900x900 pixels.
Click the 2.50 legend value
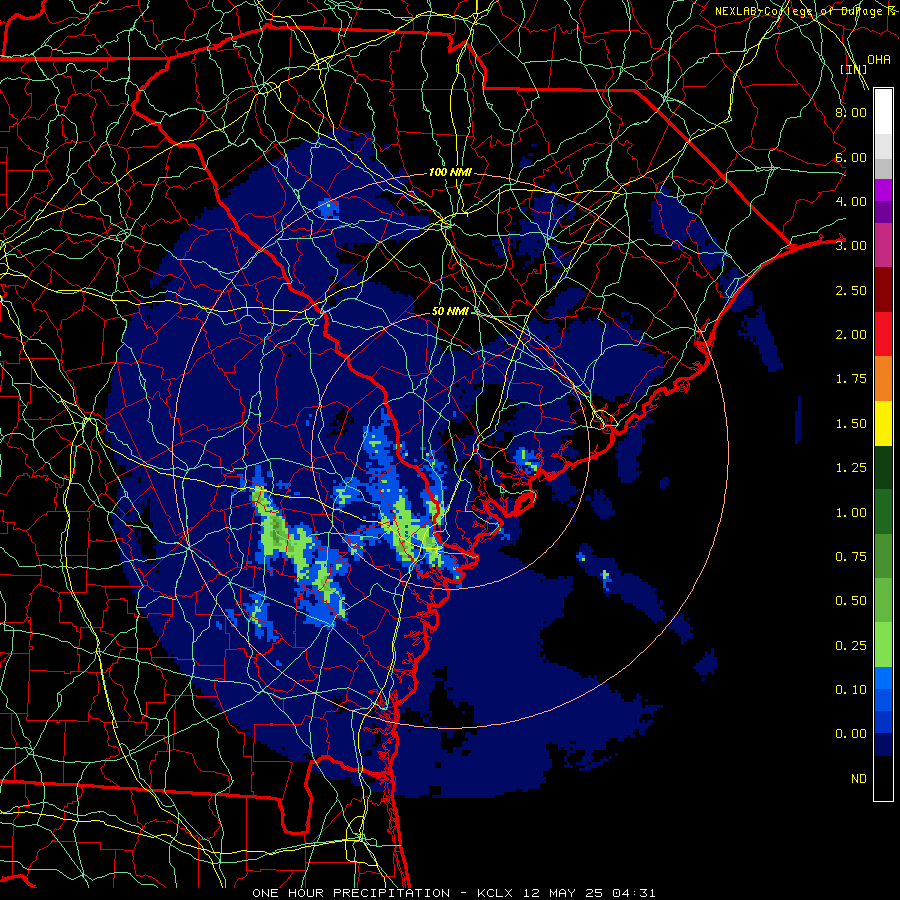(851, 290)
